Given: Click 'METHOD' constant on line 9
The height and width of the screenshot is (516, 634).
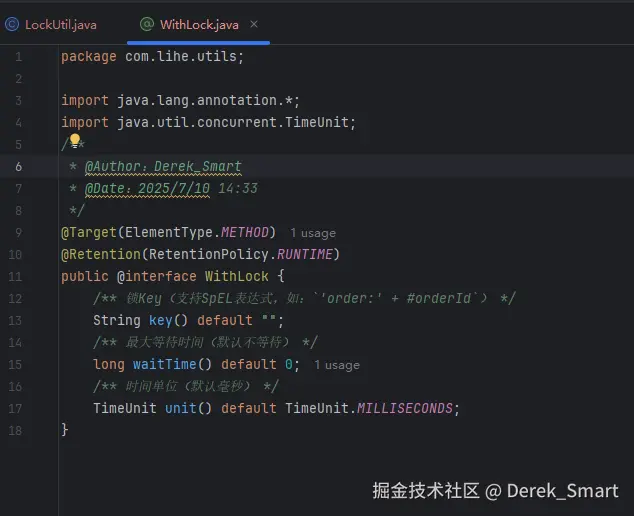Looking at the screenshot, I should pyautogui.click(x=245, y=232).
